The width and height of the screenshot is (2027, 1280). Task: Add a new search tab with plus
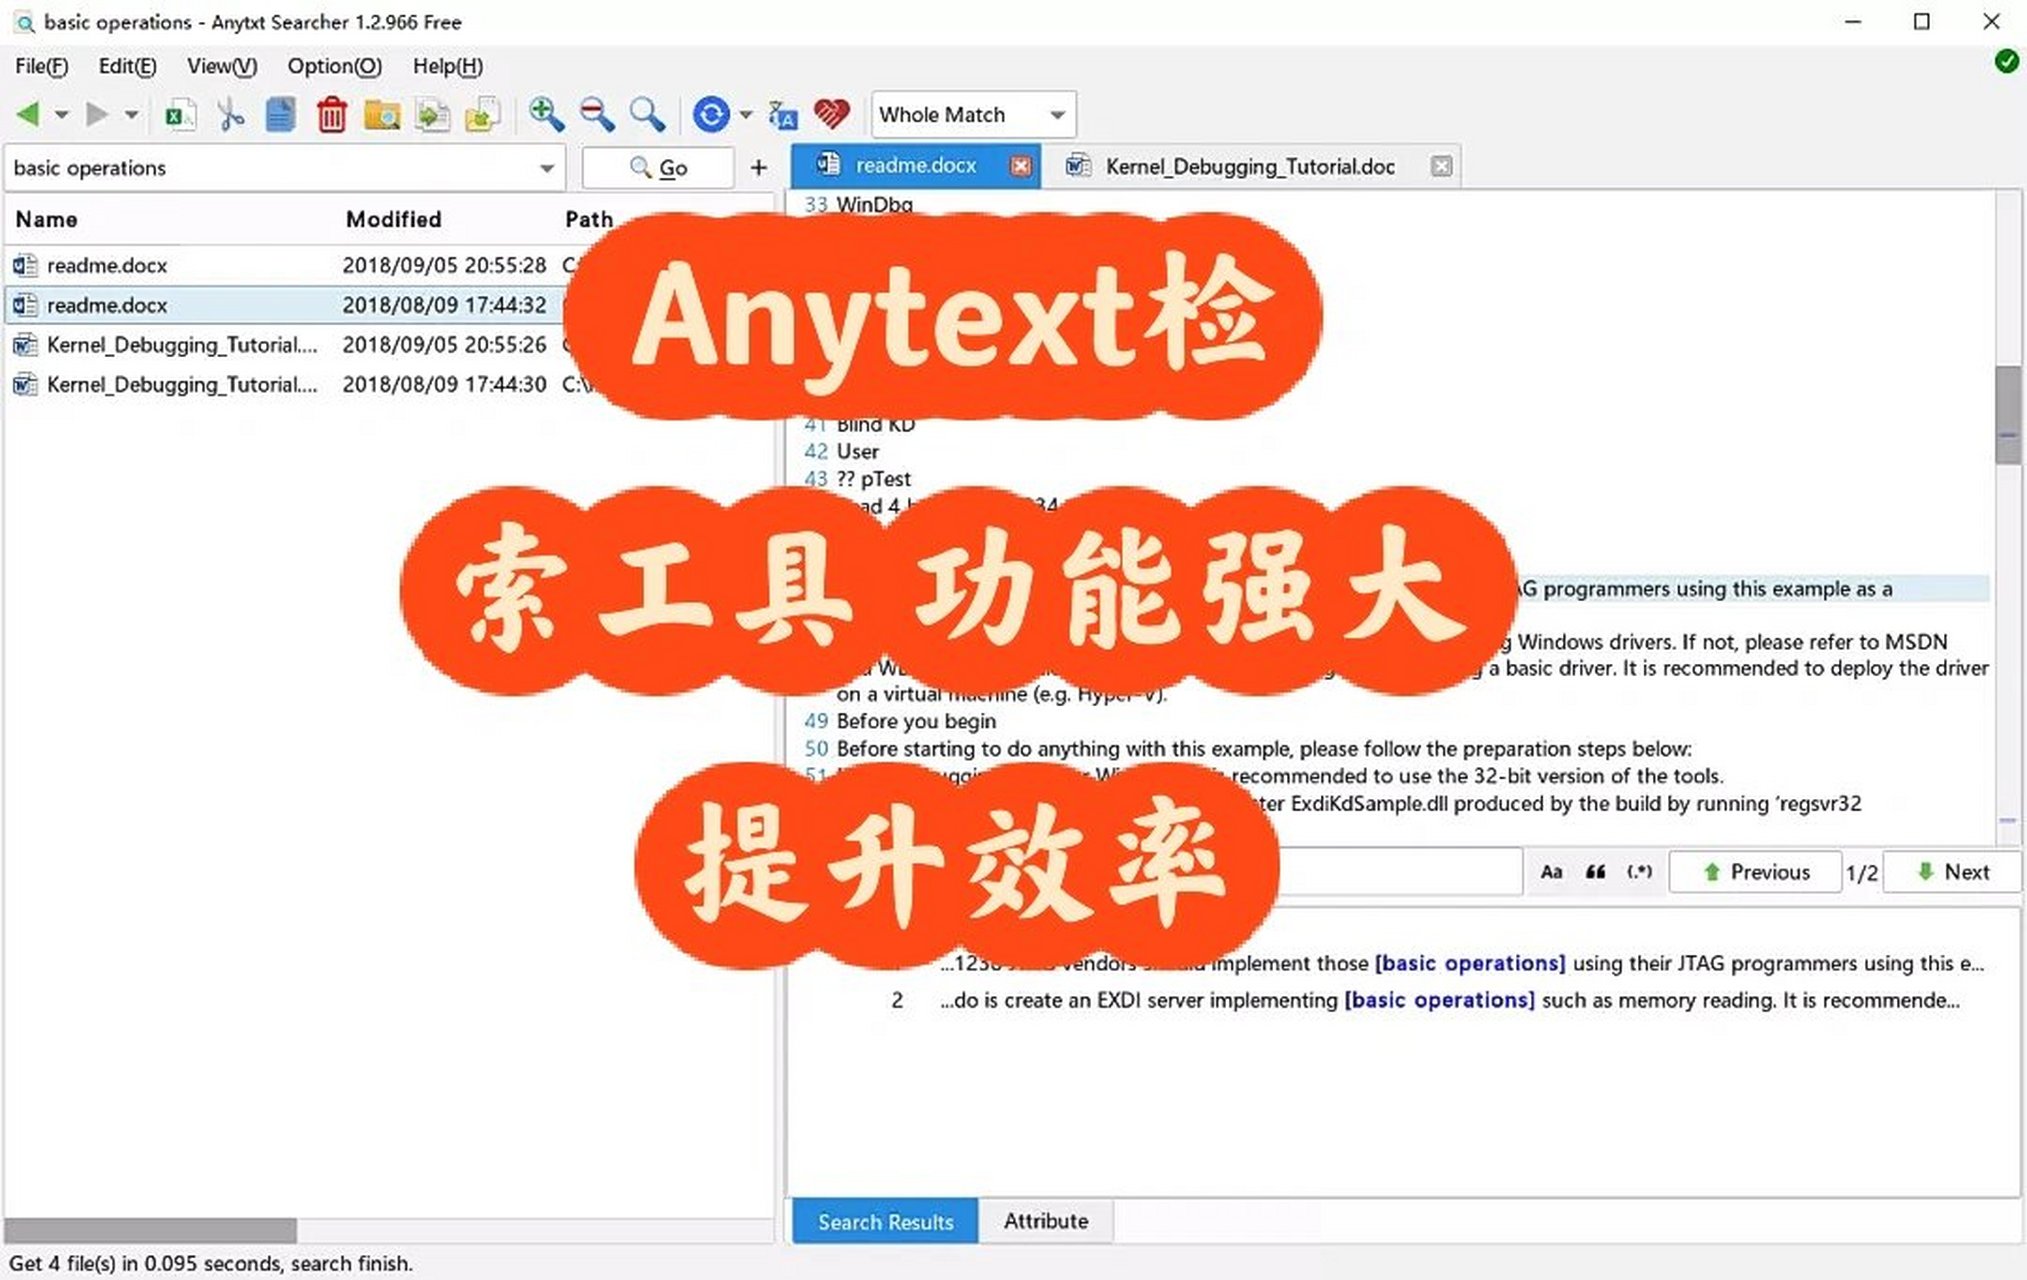pyautogui.click(x=759, y=168)
